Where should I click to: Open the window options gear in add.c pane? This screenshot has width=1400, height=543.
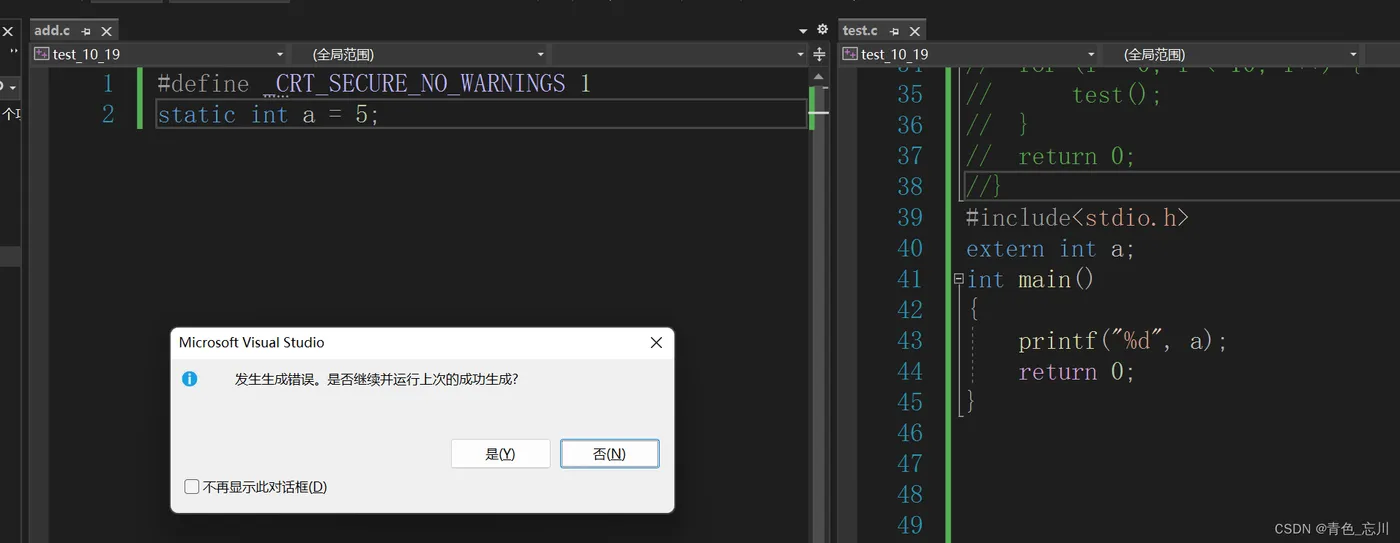(822, 30)
